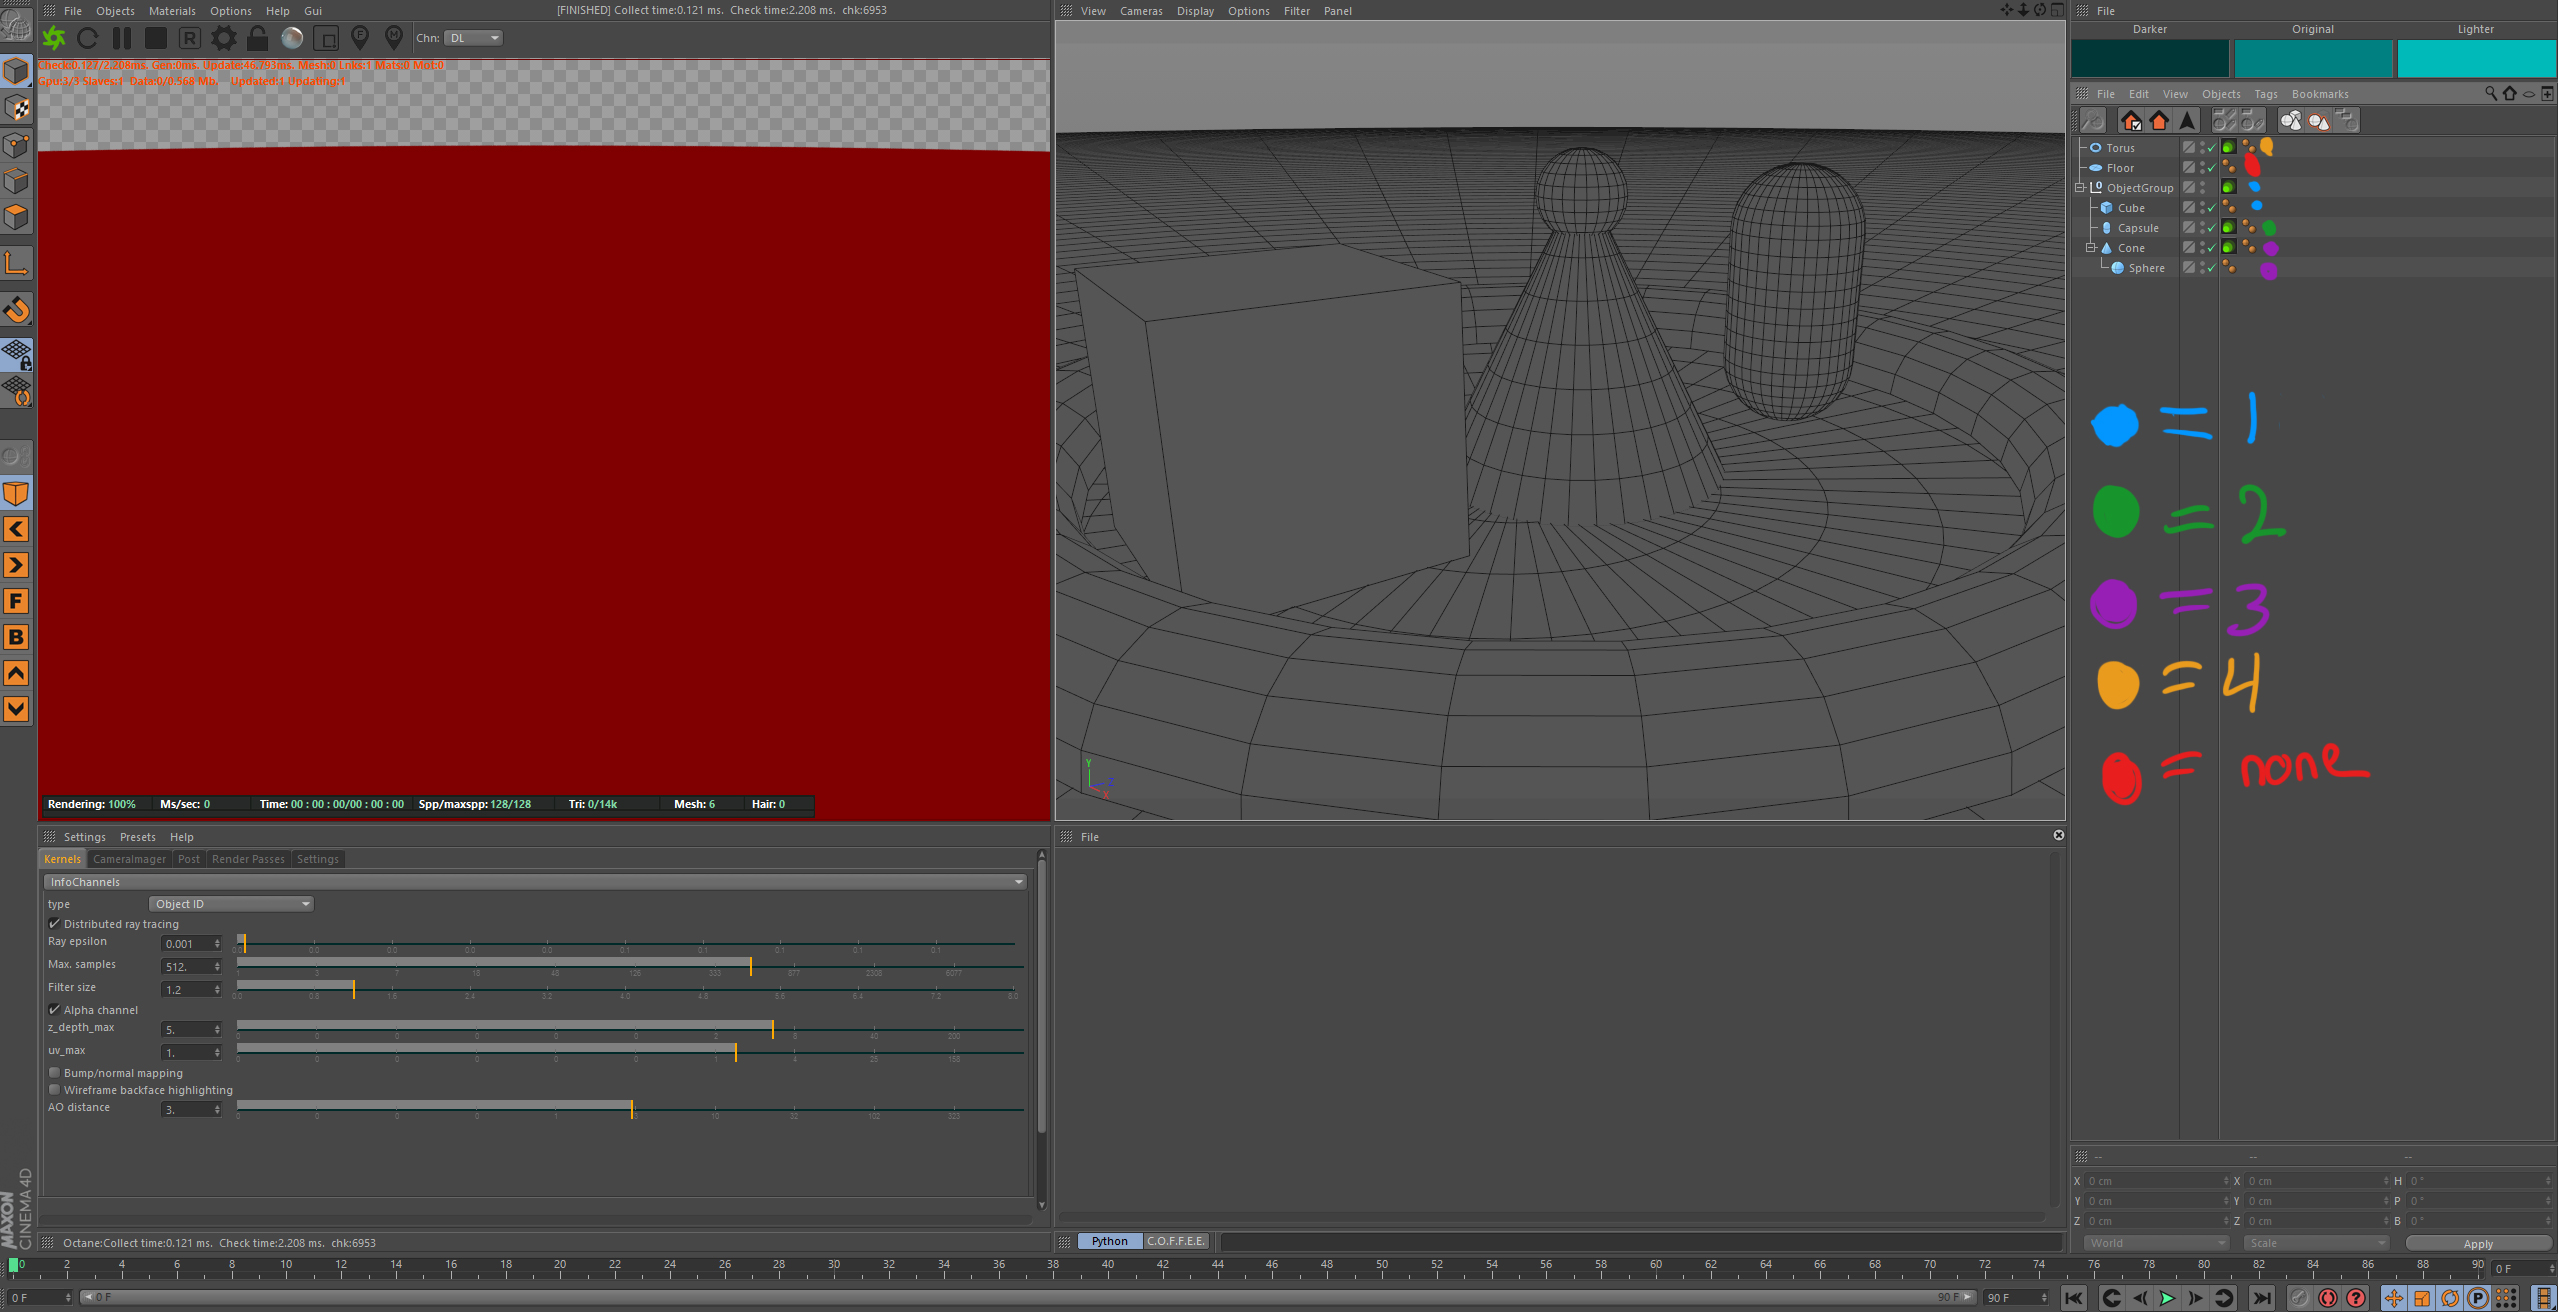2558x1312 pixels.
Task: Collapse the ObjectGroup tree node
Action: pos(2080,188)
